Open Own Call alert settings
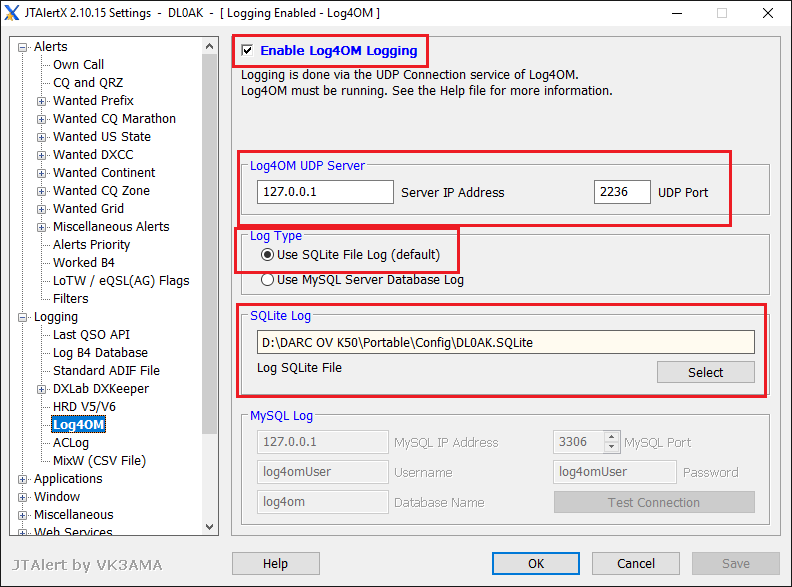 click(x=78, y=65)
